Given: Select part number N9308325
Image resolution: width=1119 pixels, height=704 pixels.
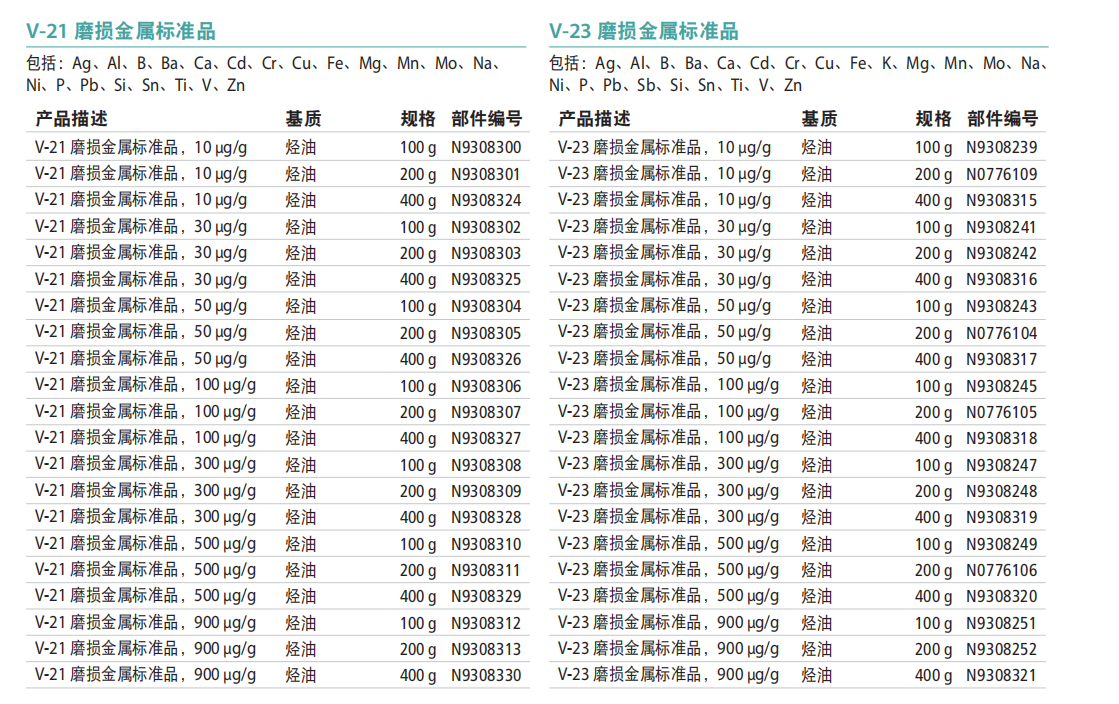Looking at the screenshot, I should coord(486,280).
